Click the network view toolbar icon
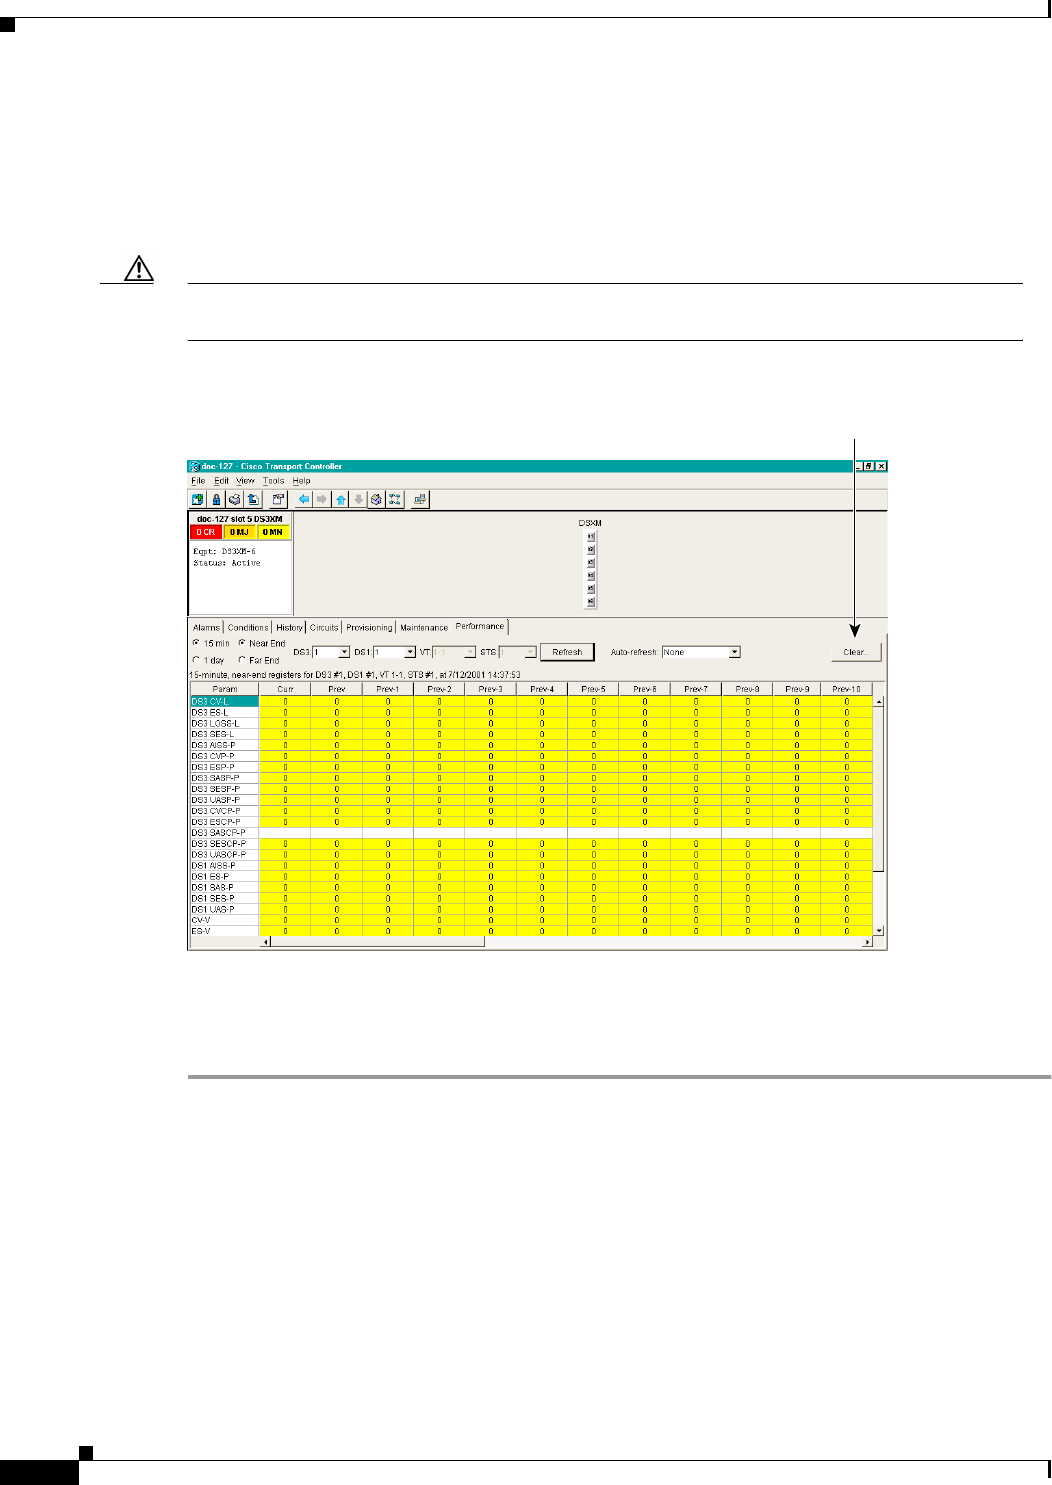Image resolution: width=1052 pixels, height=1485 pixels. [x=394, y=499]
